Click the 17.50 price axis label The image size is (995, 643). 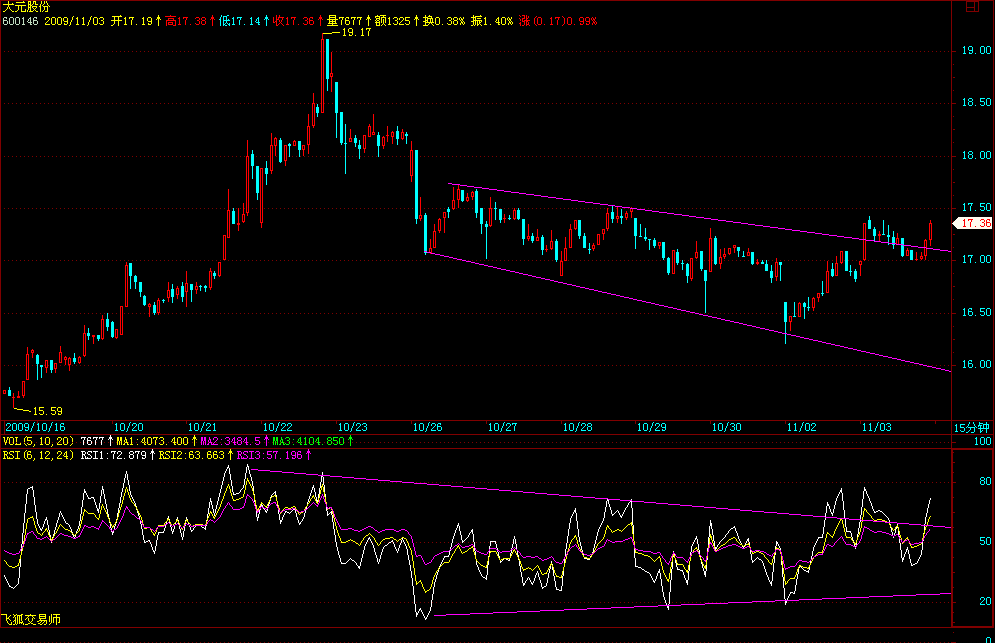pos(976,208)
